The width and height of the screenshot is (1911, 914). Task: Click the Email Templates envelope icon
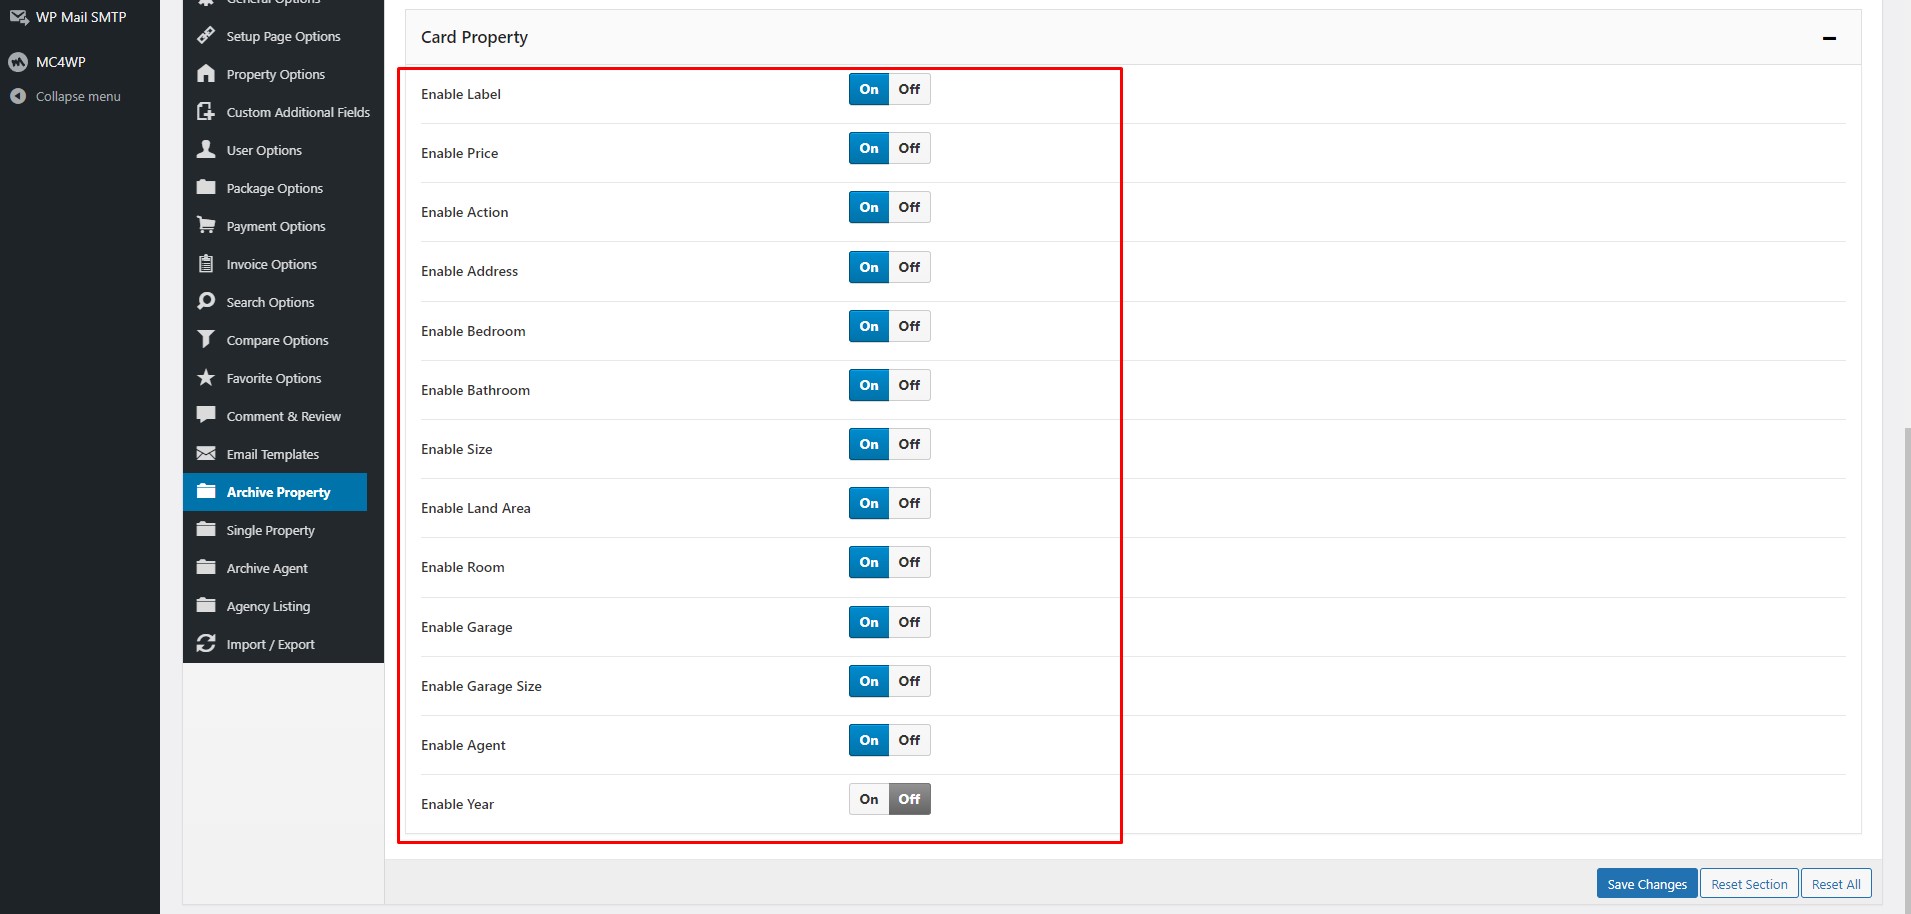[206, 454]
